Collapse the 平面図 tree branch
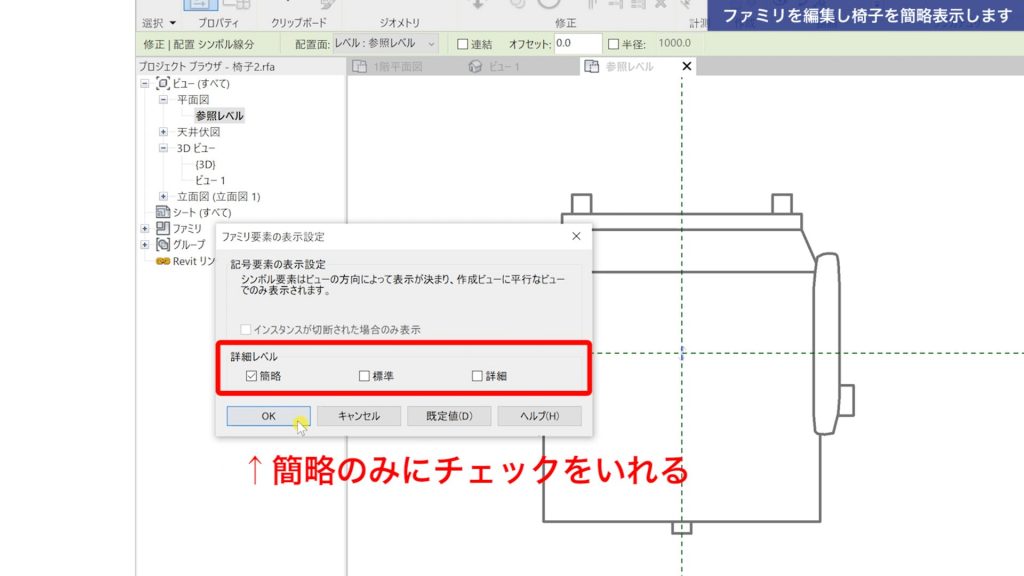 [163, 98]
